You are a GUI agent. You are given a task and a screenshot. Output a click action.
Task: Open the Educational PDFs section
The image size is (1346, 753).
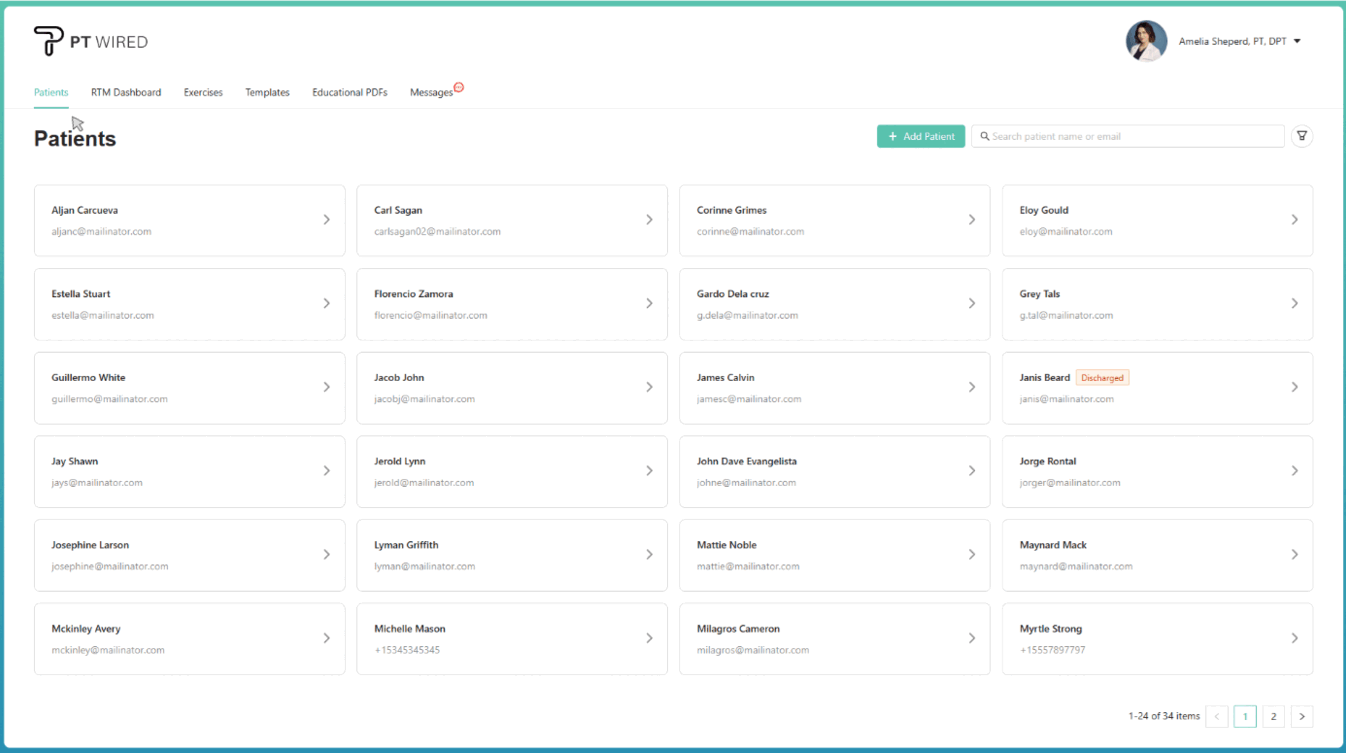tap(349, 92)
